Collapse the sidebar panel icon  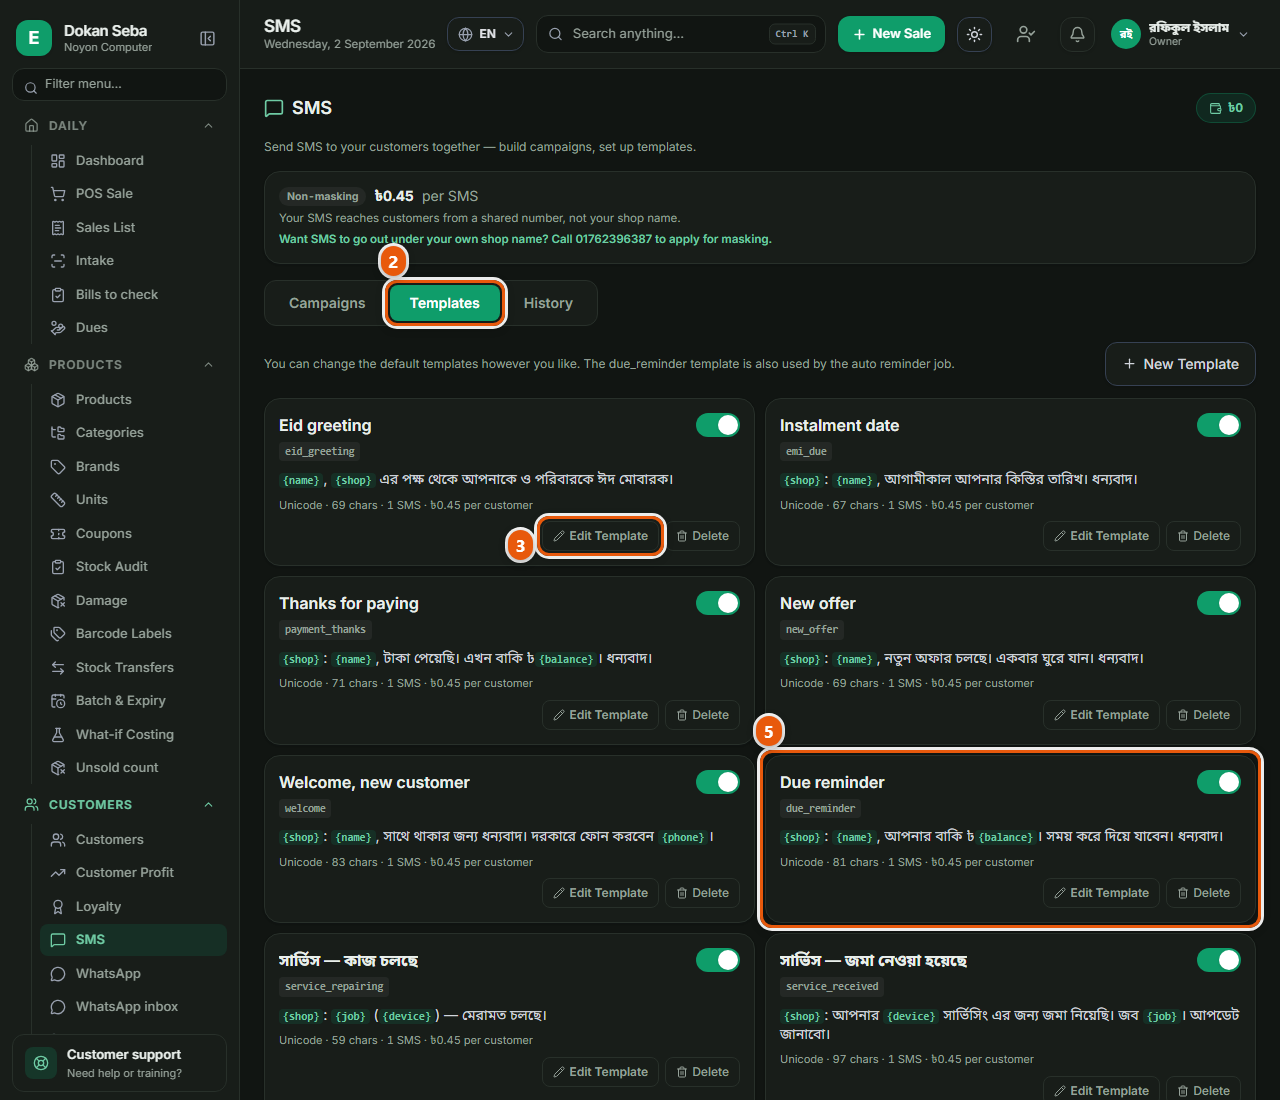(208, 38)
